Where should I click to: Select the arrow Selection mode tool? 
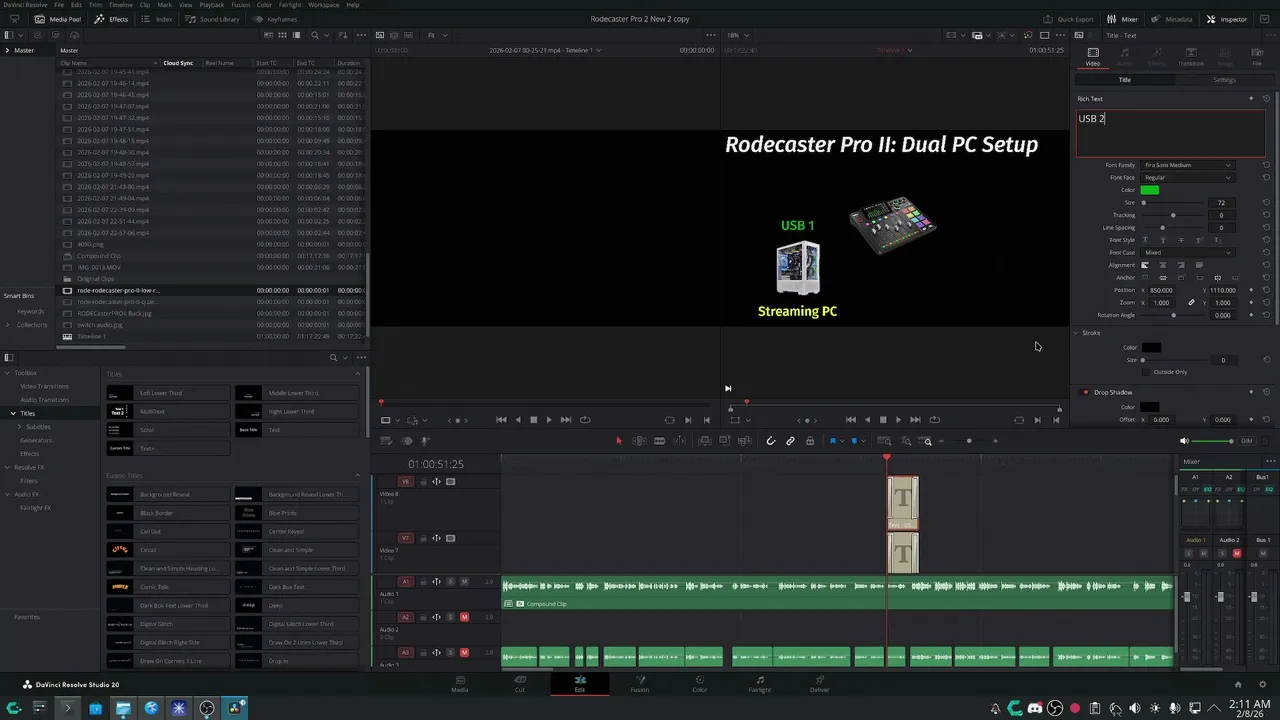[619, 441]
